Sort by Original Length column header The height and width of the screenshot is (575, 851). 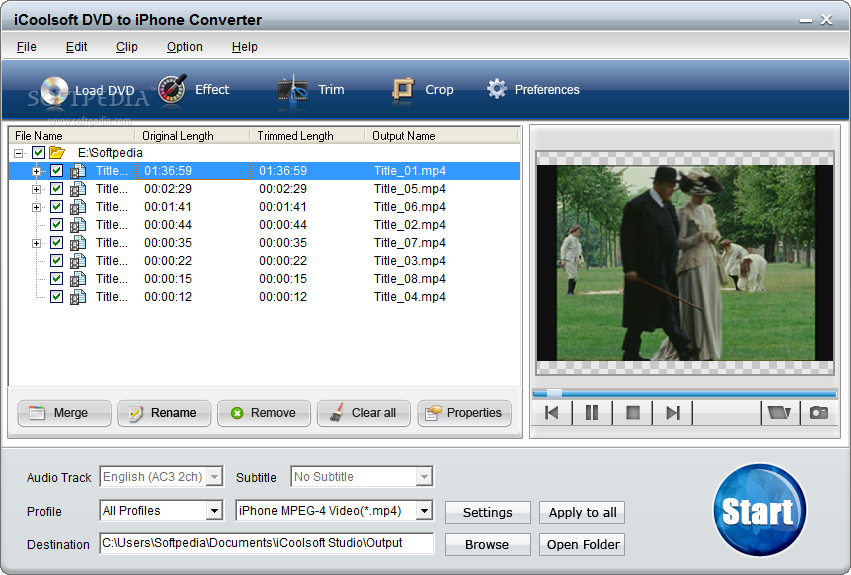tap(192, 136)
